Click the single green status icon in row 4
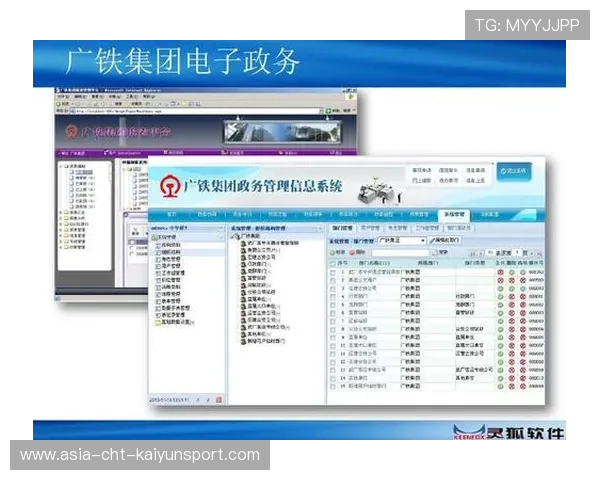The height and width of the screenshot is (480, 600). coord(500,297)
